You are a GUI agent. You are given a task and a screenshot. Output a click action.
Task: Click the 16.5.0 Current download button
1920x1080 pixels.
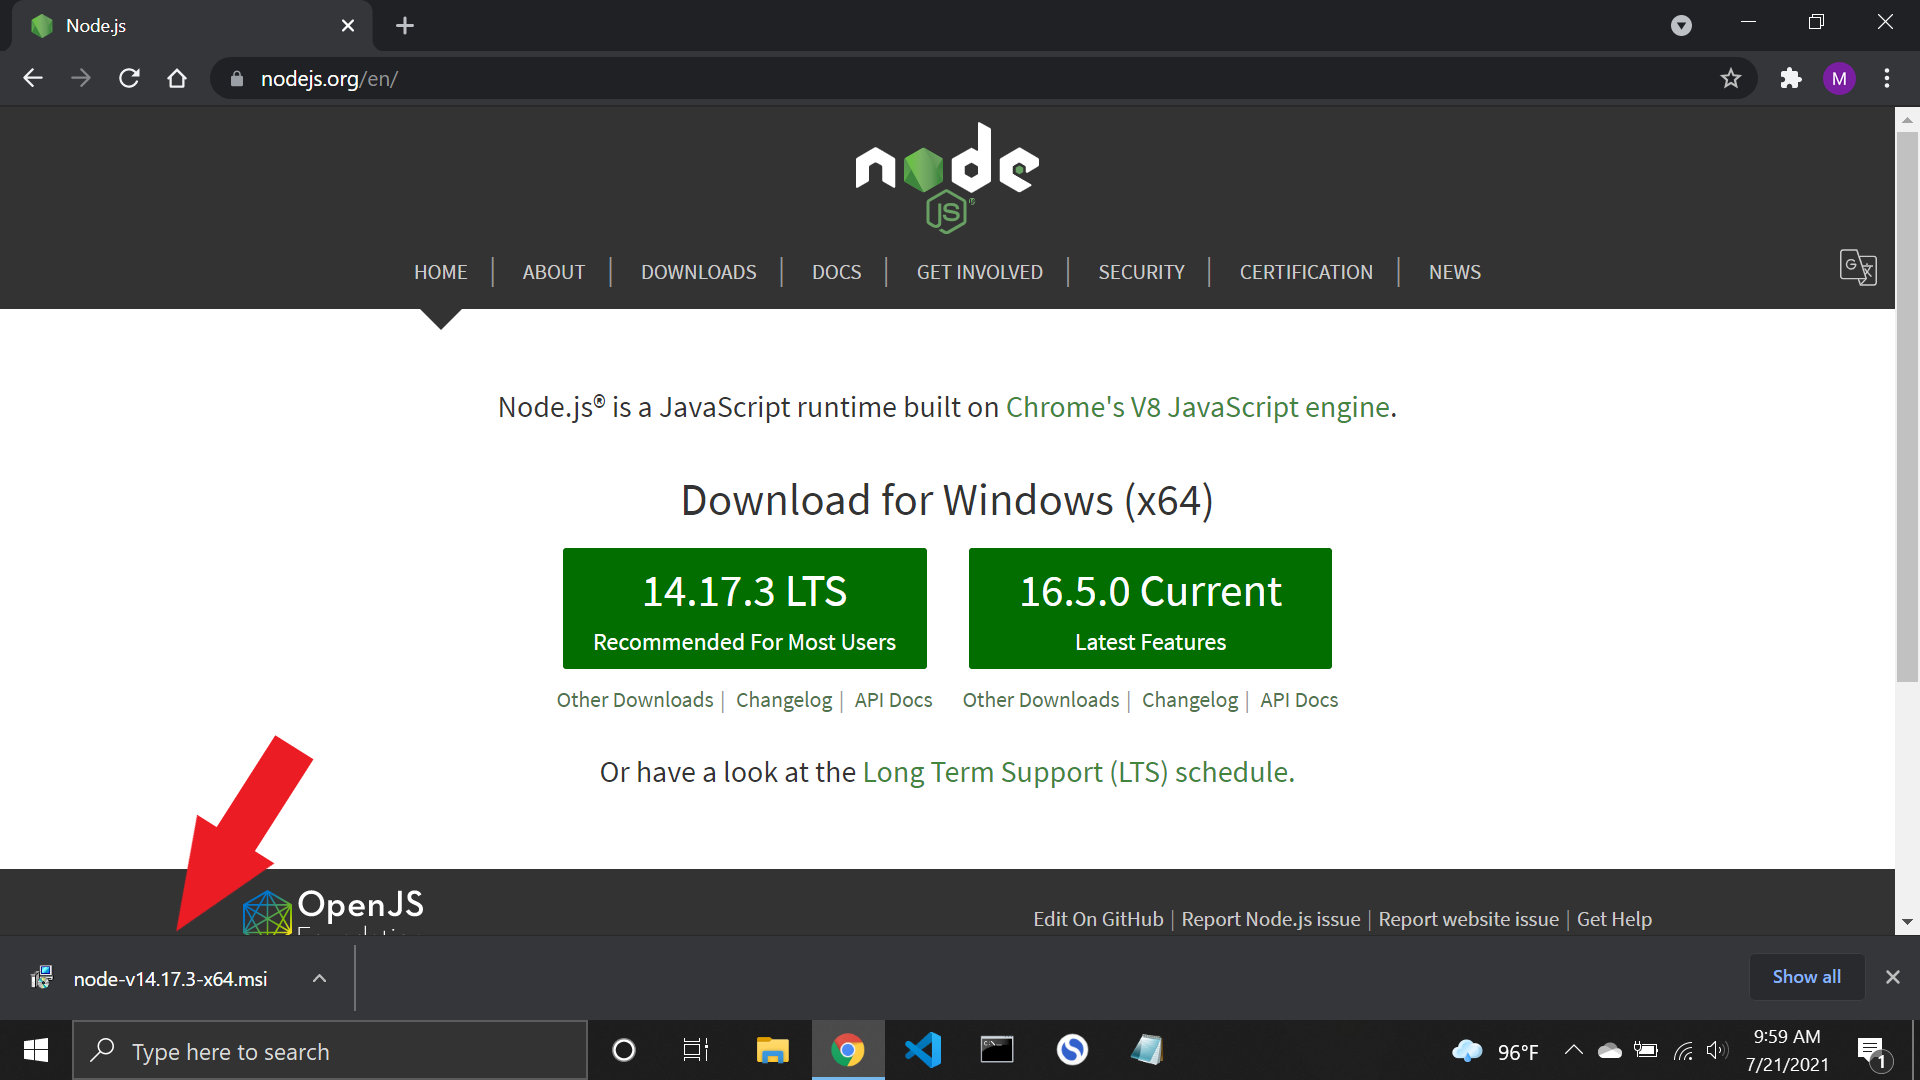point(1150,608)
